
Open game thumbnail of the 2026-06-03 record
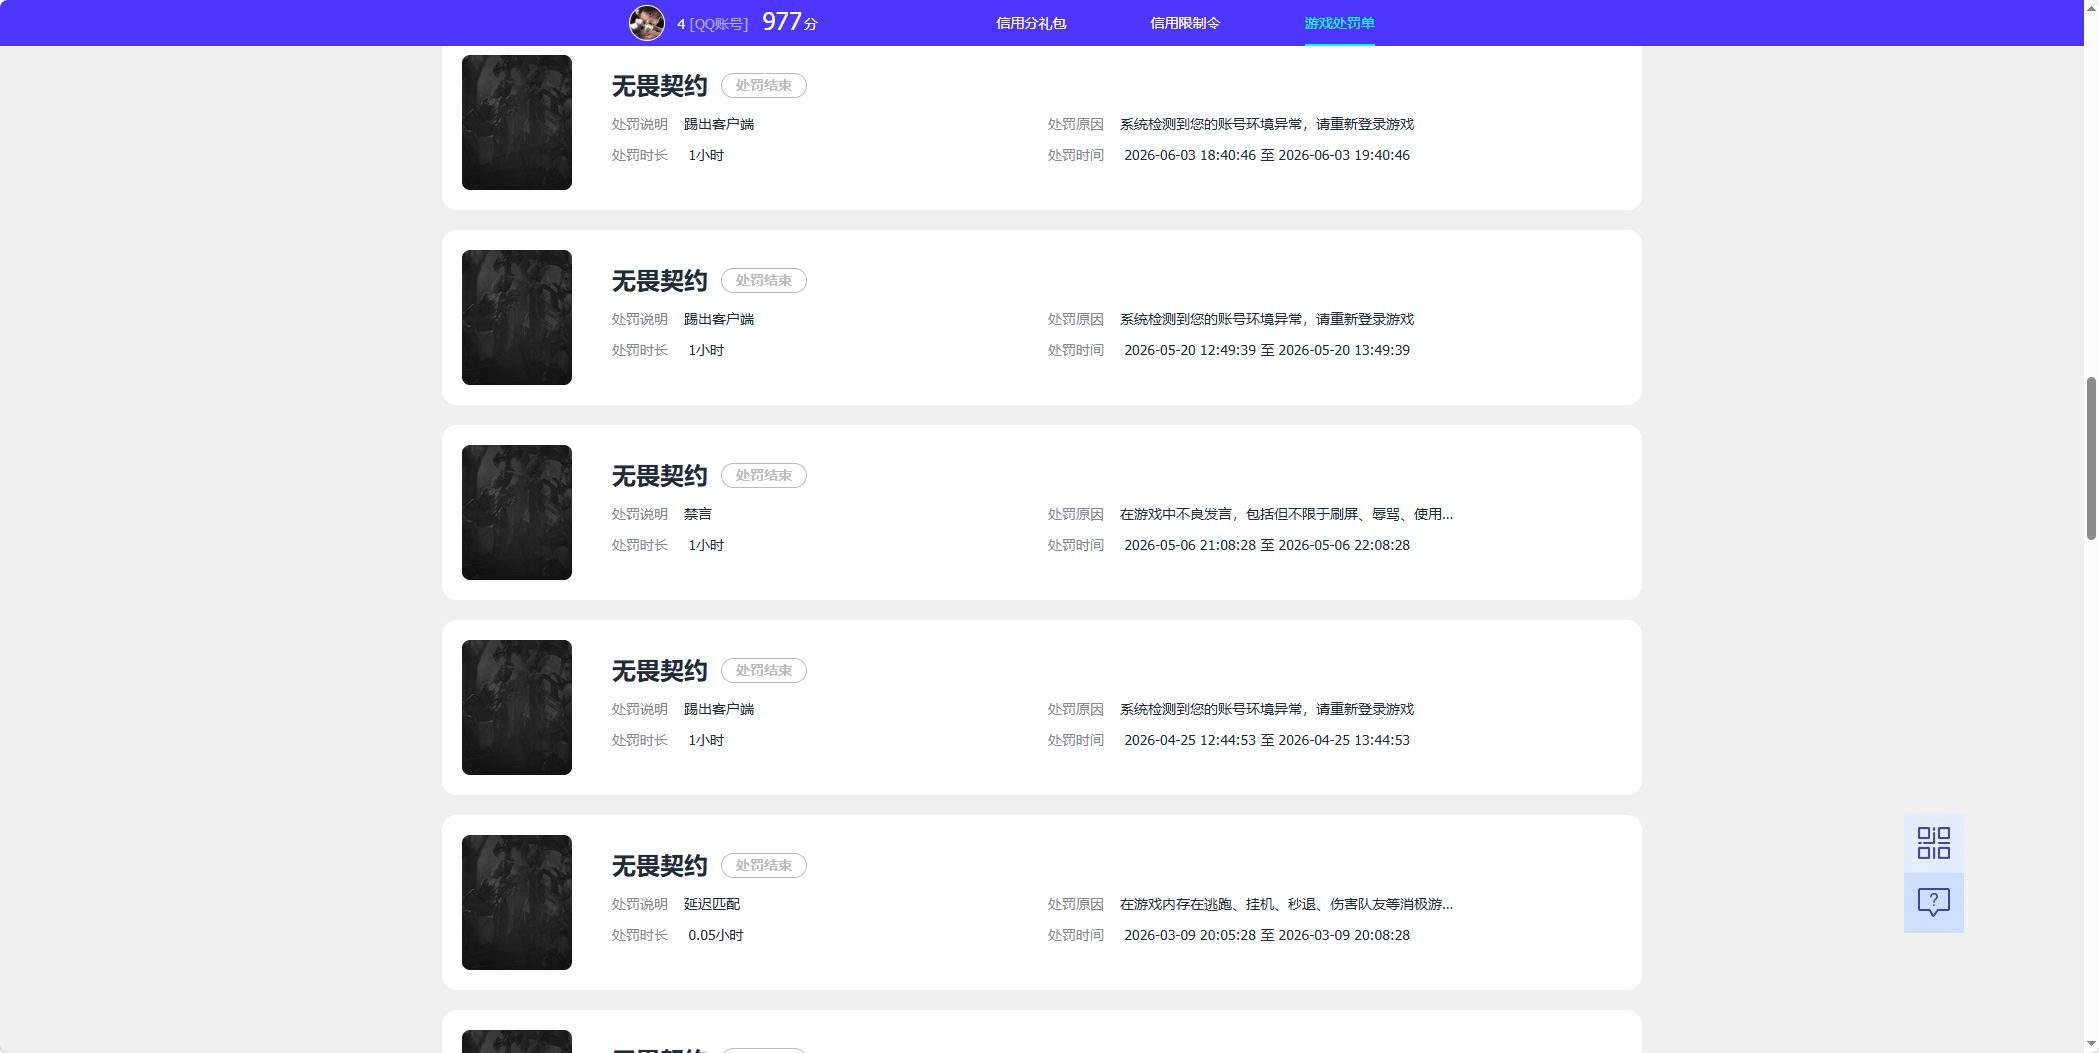point(517,122)
